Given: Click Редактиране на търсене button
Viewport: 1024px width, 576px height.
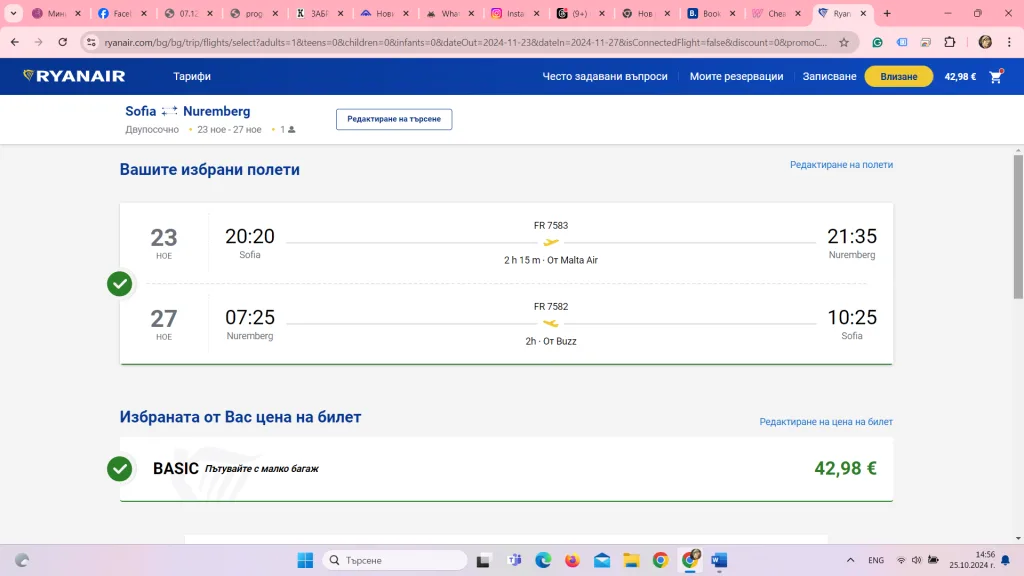Looking at the screenshot, I should tap(394, 119).
